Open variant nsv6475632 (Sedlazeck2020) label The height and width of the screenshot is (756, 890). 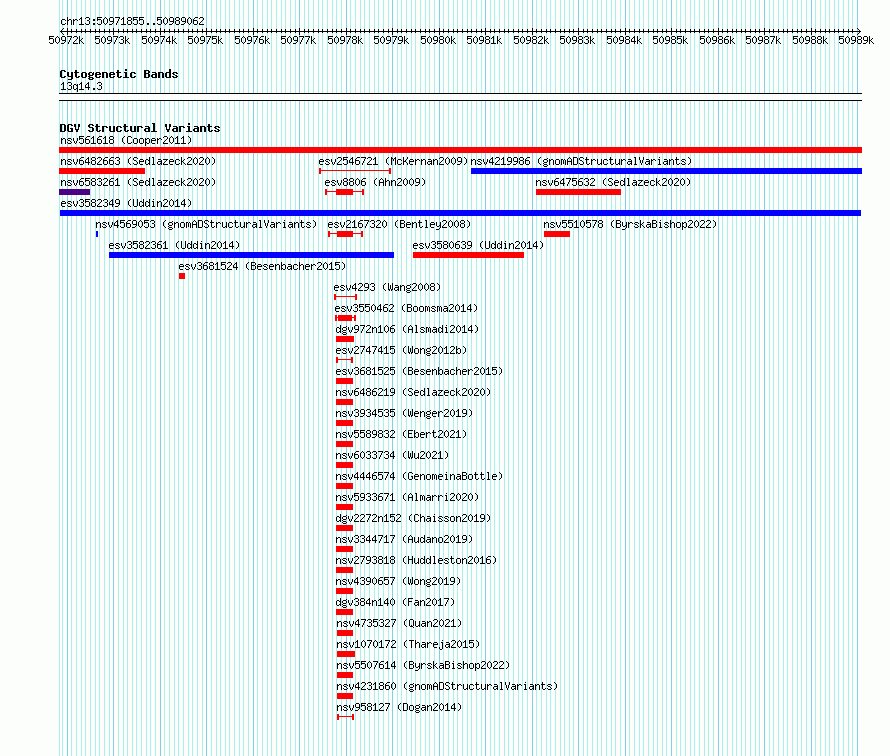click(614, 182)
